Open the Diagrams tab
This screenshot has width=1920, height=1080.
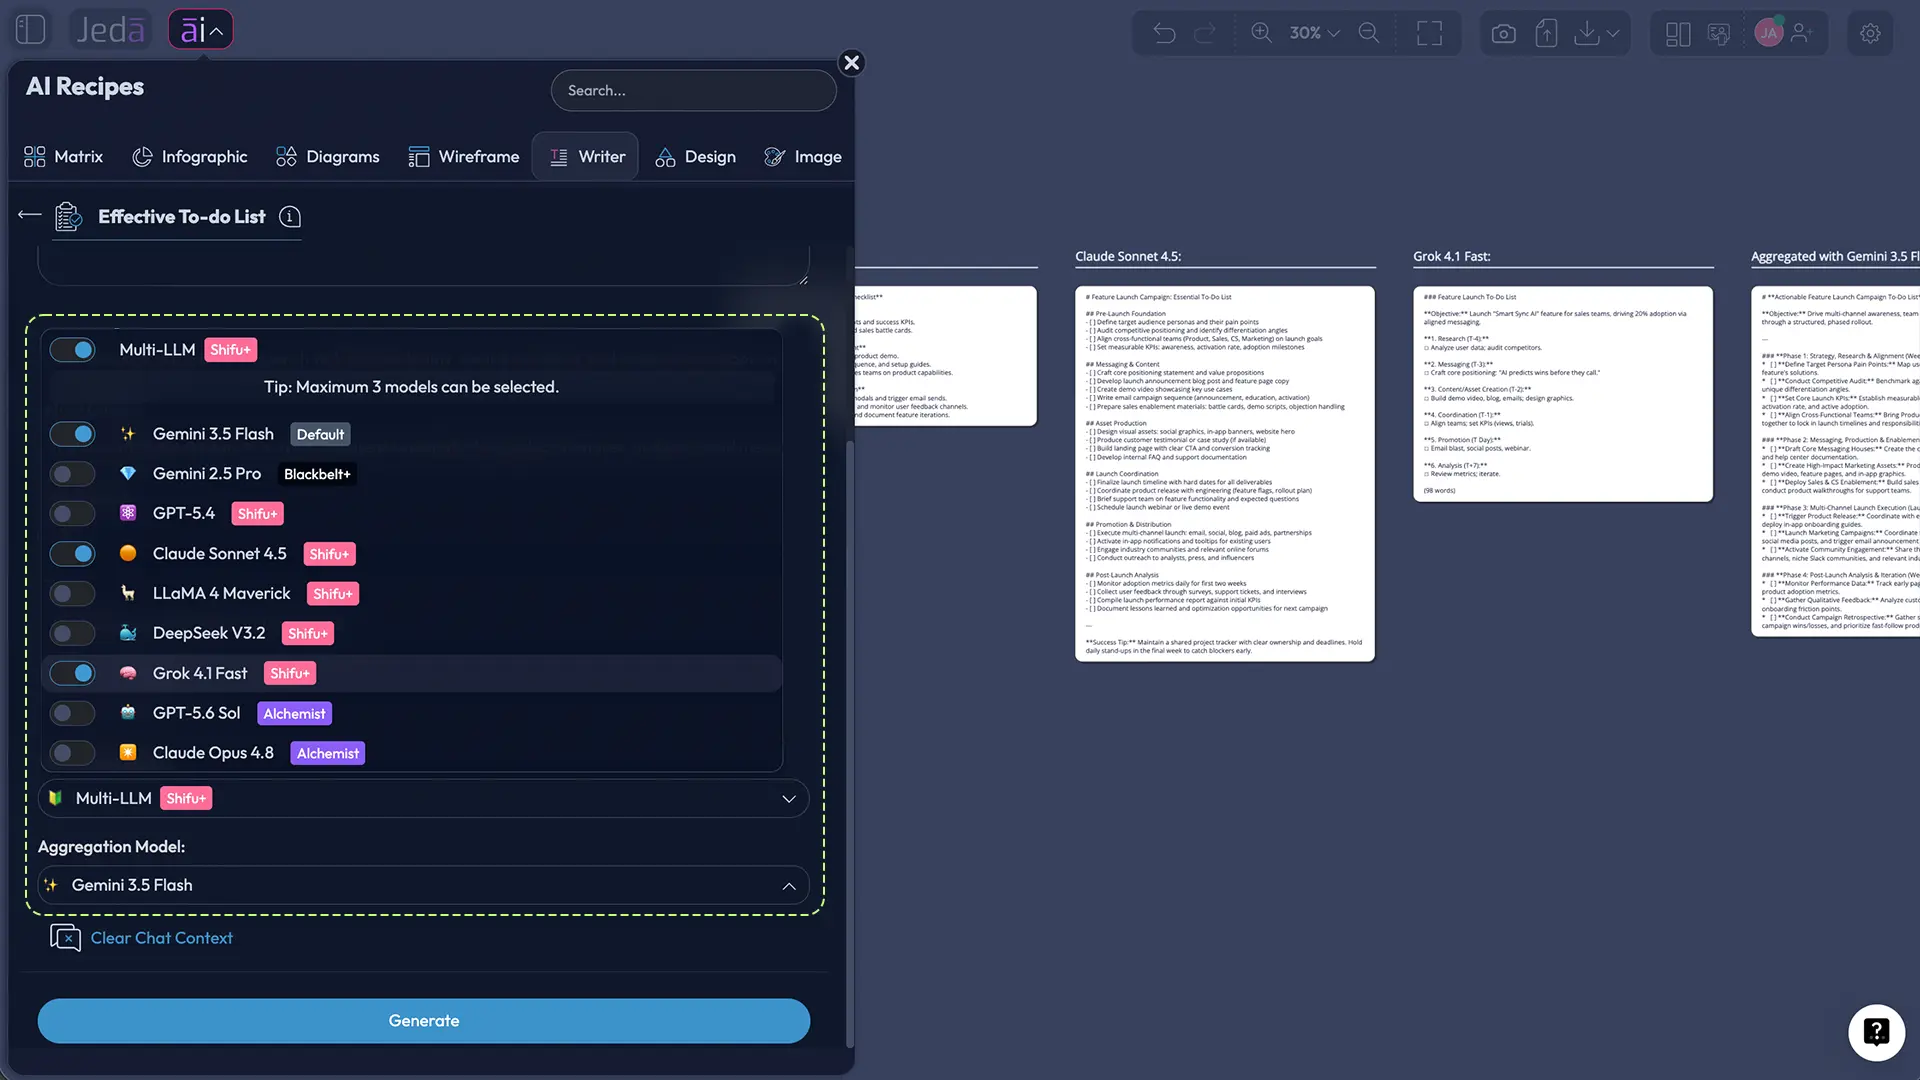[x=328, y=157]
